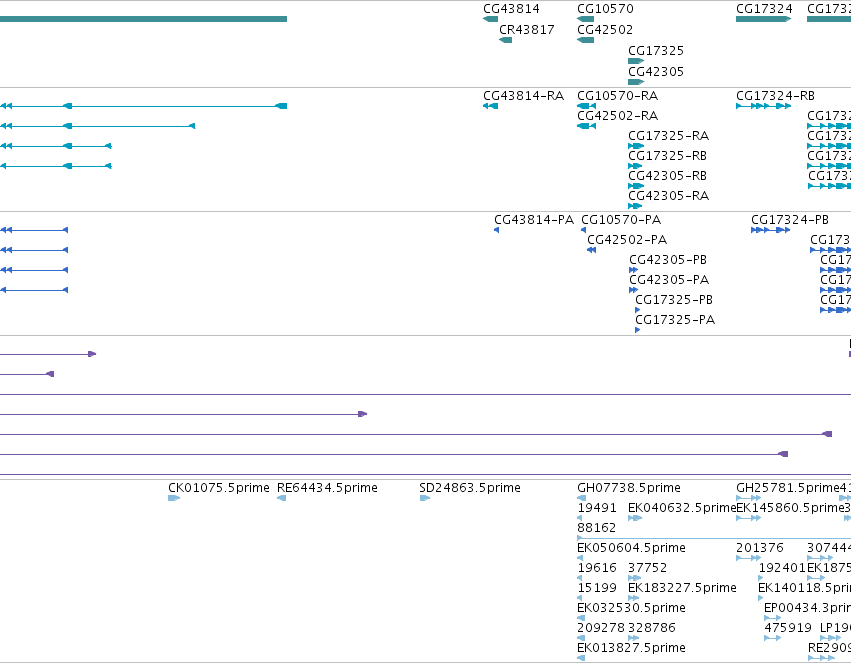Select the EK140118.5prime EST glyph
Screen dimensions: 851x663
(761, 598)
